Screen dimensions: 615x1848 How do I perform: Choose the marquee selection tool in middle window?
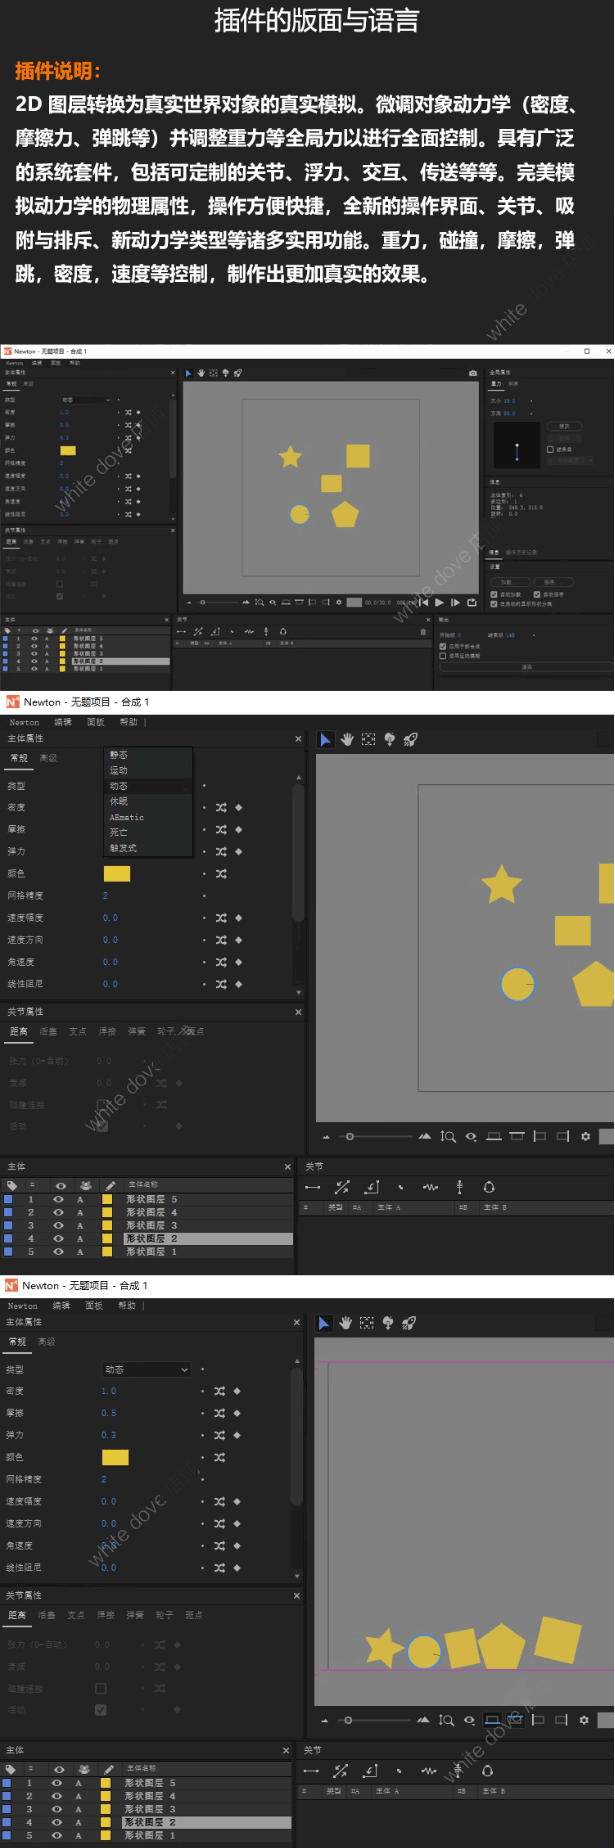tap(369, 739)
